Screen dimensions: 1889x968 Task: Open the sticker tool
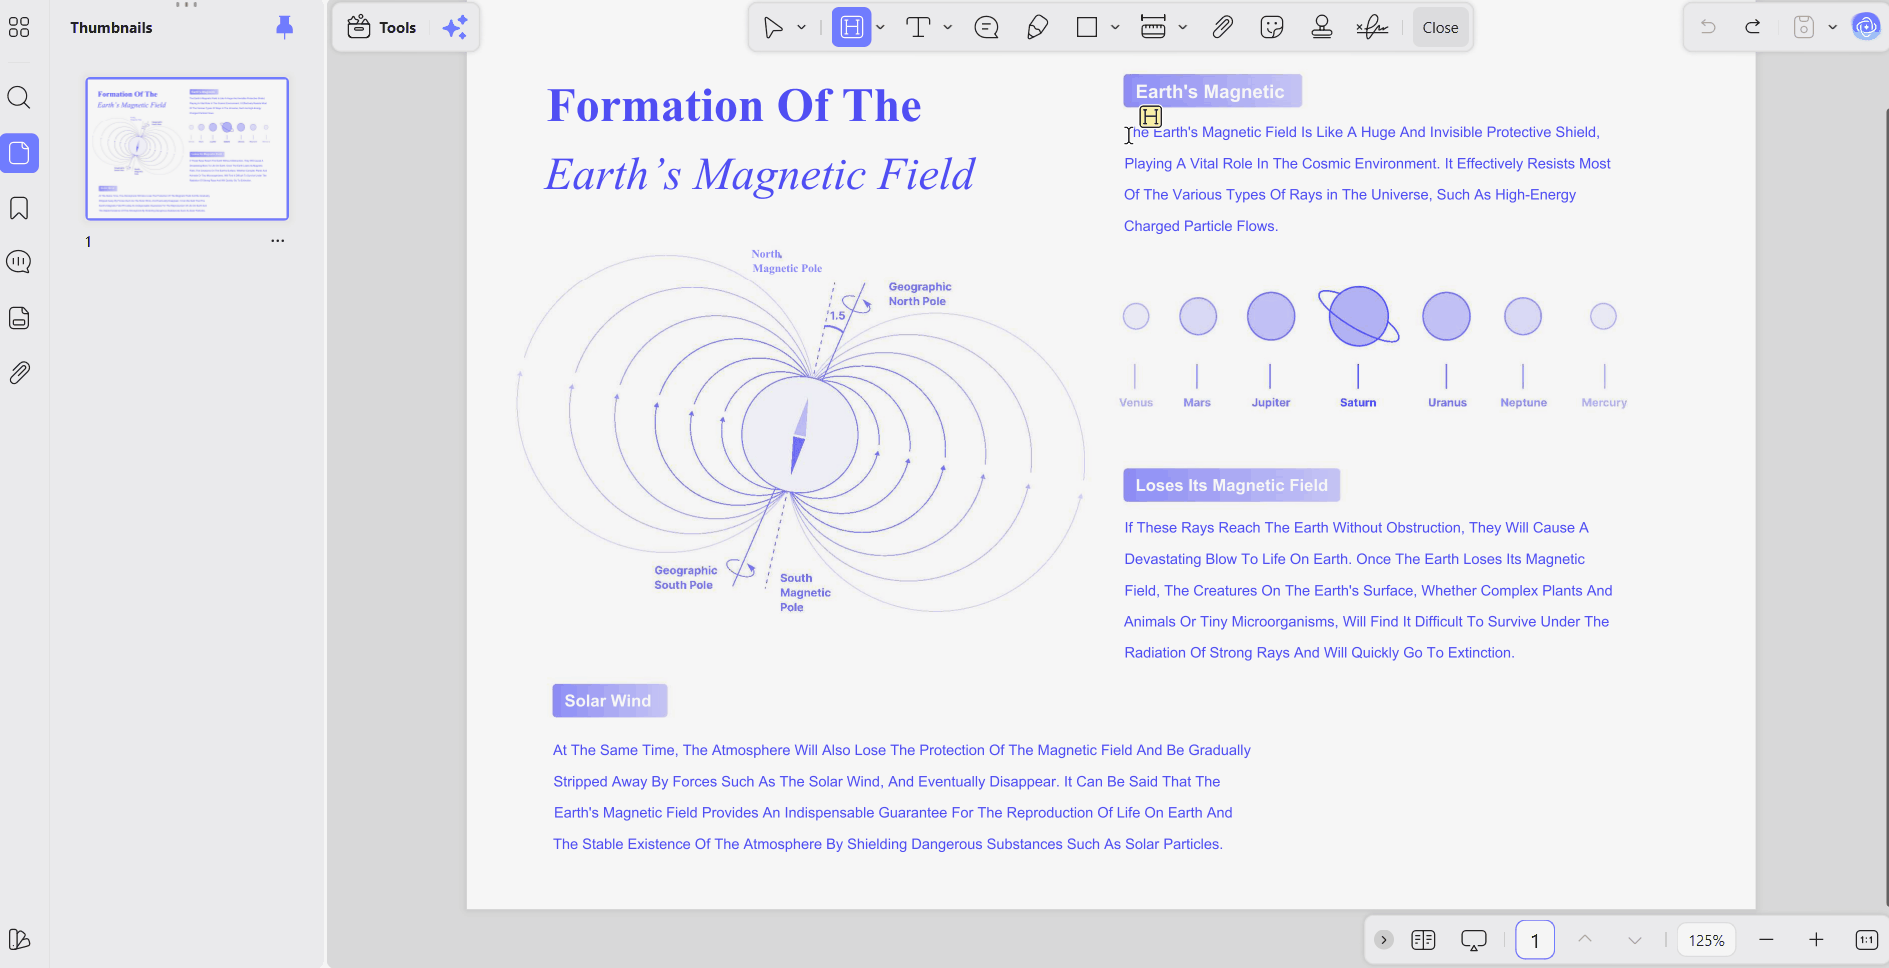(x=1272, y=28)
